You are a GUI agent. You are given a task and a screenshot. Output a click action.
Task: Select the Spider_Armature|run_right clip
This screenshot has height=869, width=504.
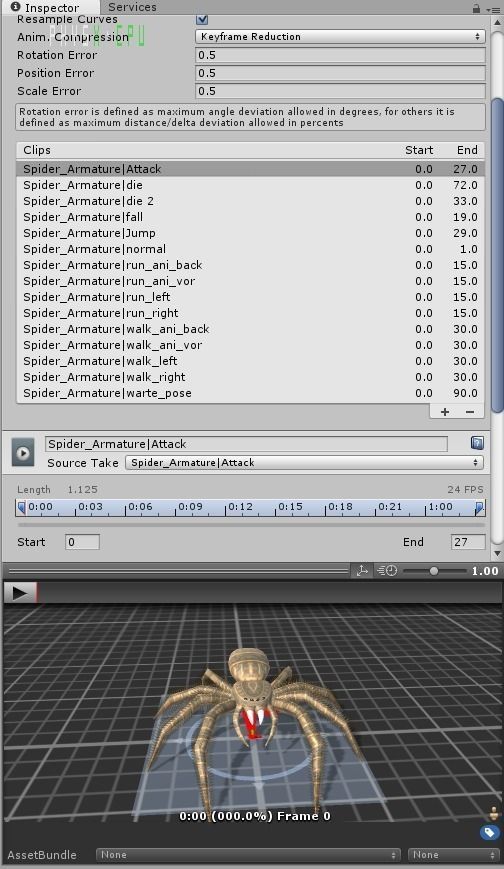coord(250,314)
